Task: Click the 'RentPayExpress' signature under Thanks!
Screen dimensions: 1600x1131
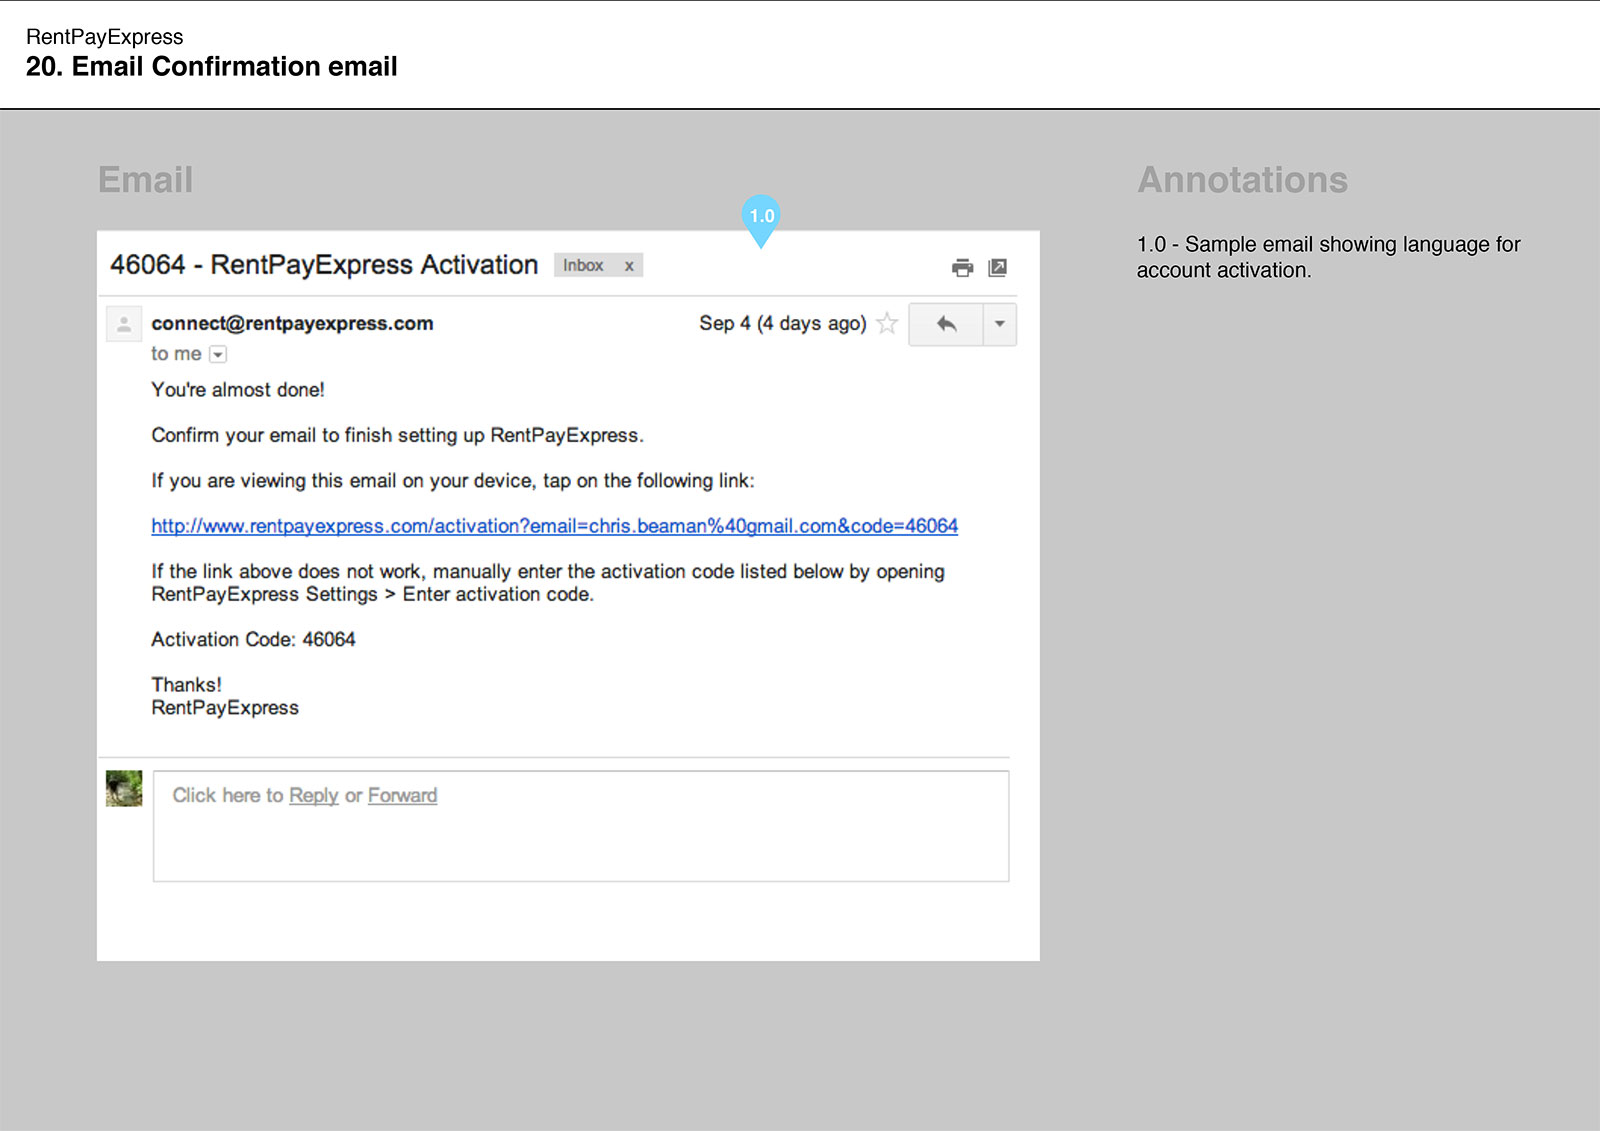Action: tap(225, 708)
